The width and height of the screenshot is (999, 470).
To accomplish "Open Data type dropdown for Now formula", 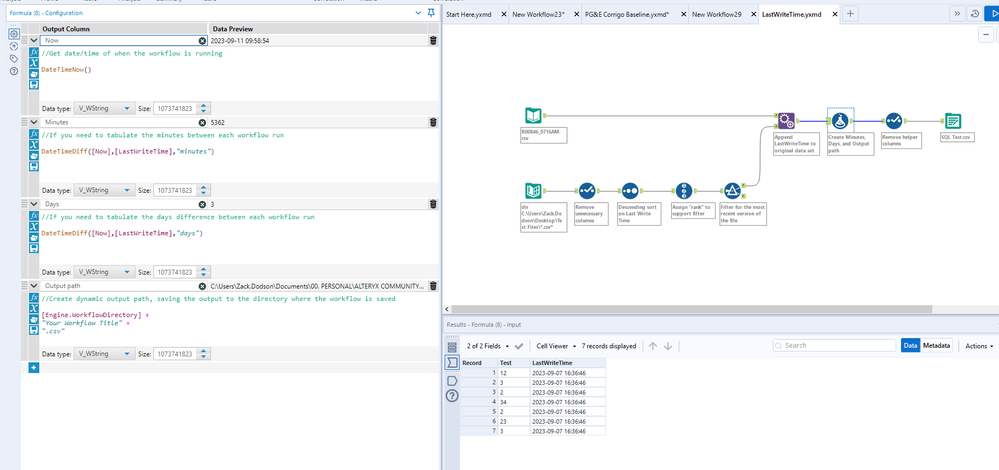I will coord(105,107).
